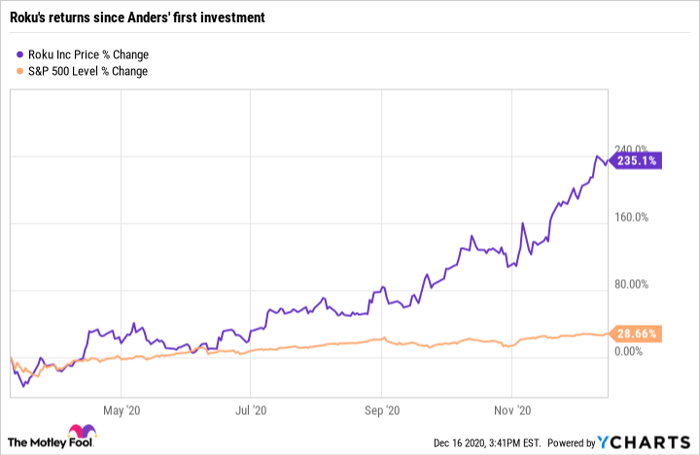Click the Nov '20 axis label
The image size is (700, 455).
514,409
